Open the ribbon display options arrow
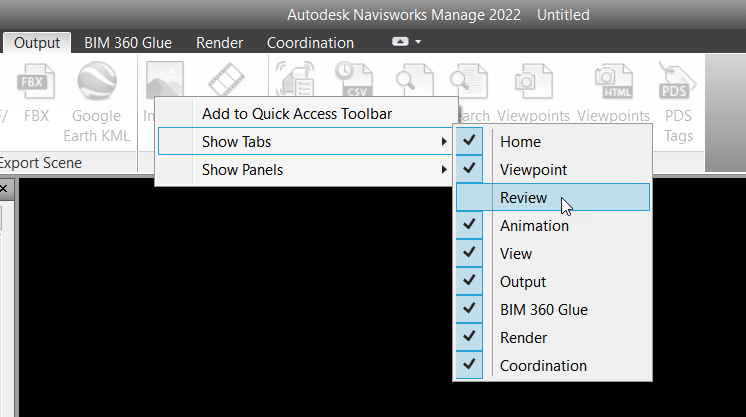 418,42
